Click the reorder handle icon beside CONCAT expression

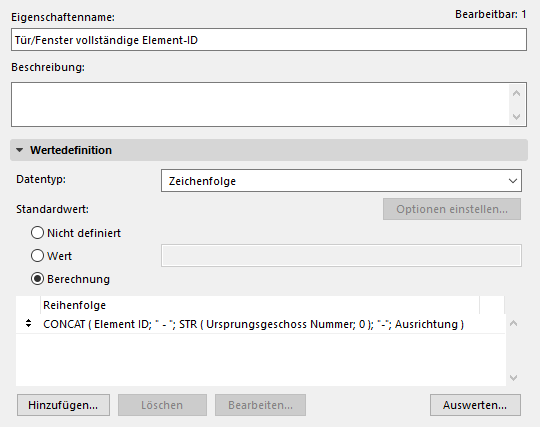coord(29,323)
